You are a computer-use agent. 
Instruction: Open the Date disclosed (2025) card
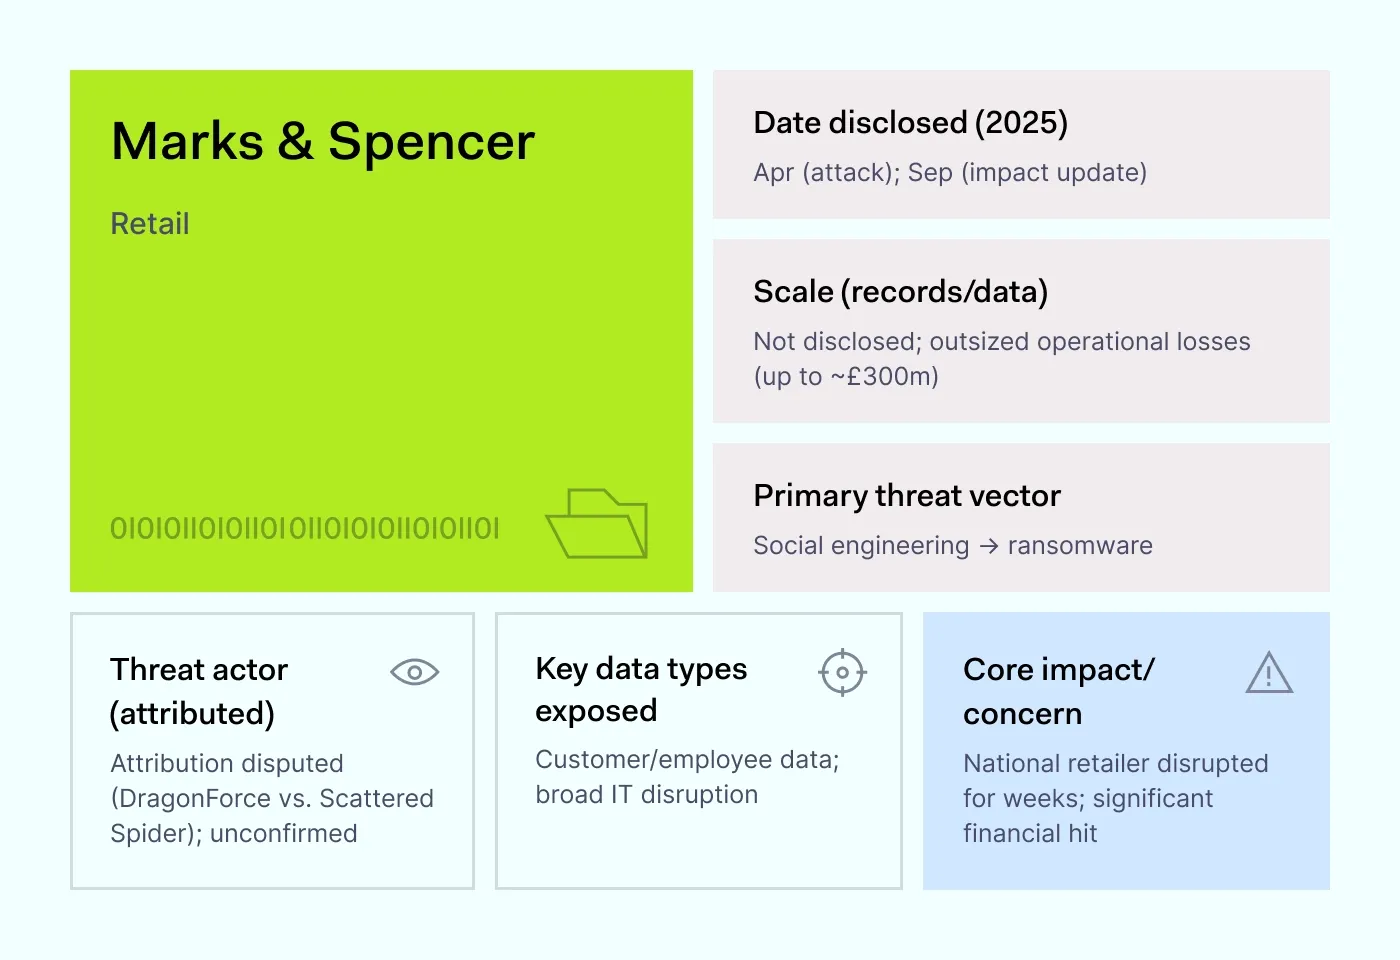[x=1021, y=144]
